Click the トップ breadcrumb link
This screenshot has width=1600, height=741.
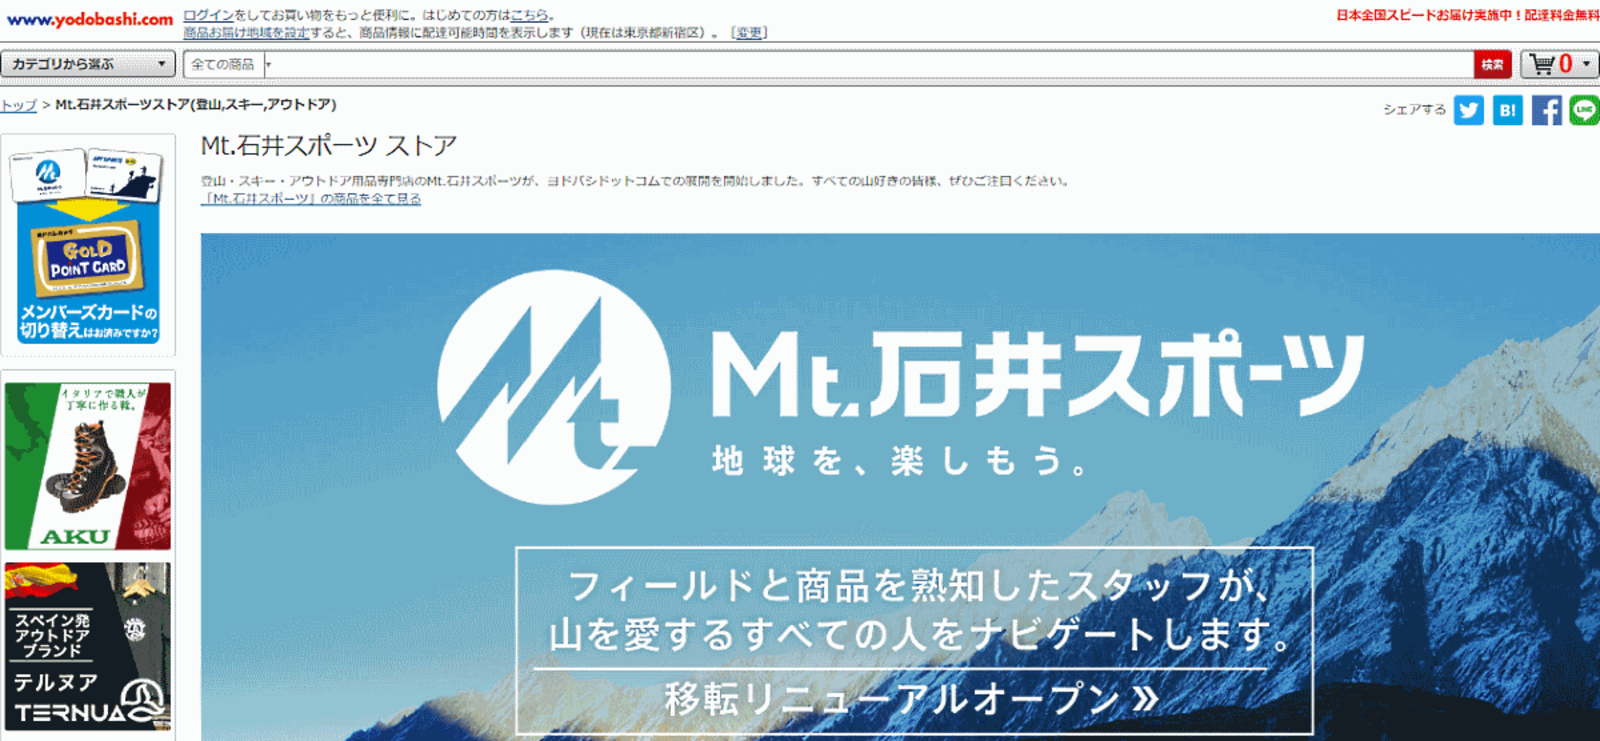pyautogui.click(x=18, y=104)
